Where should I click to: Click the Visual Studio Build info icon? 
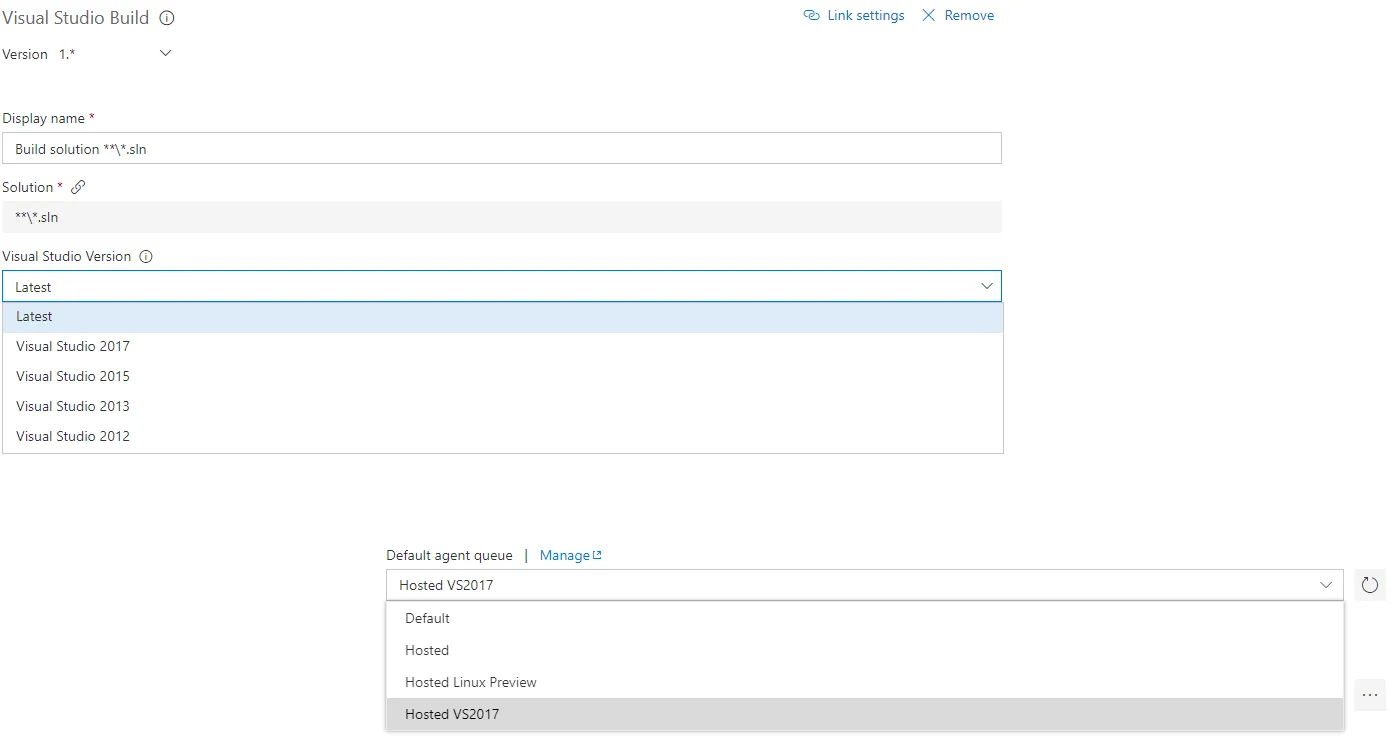pyautogui.click(x=167, y=18)
